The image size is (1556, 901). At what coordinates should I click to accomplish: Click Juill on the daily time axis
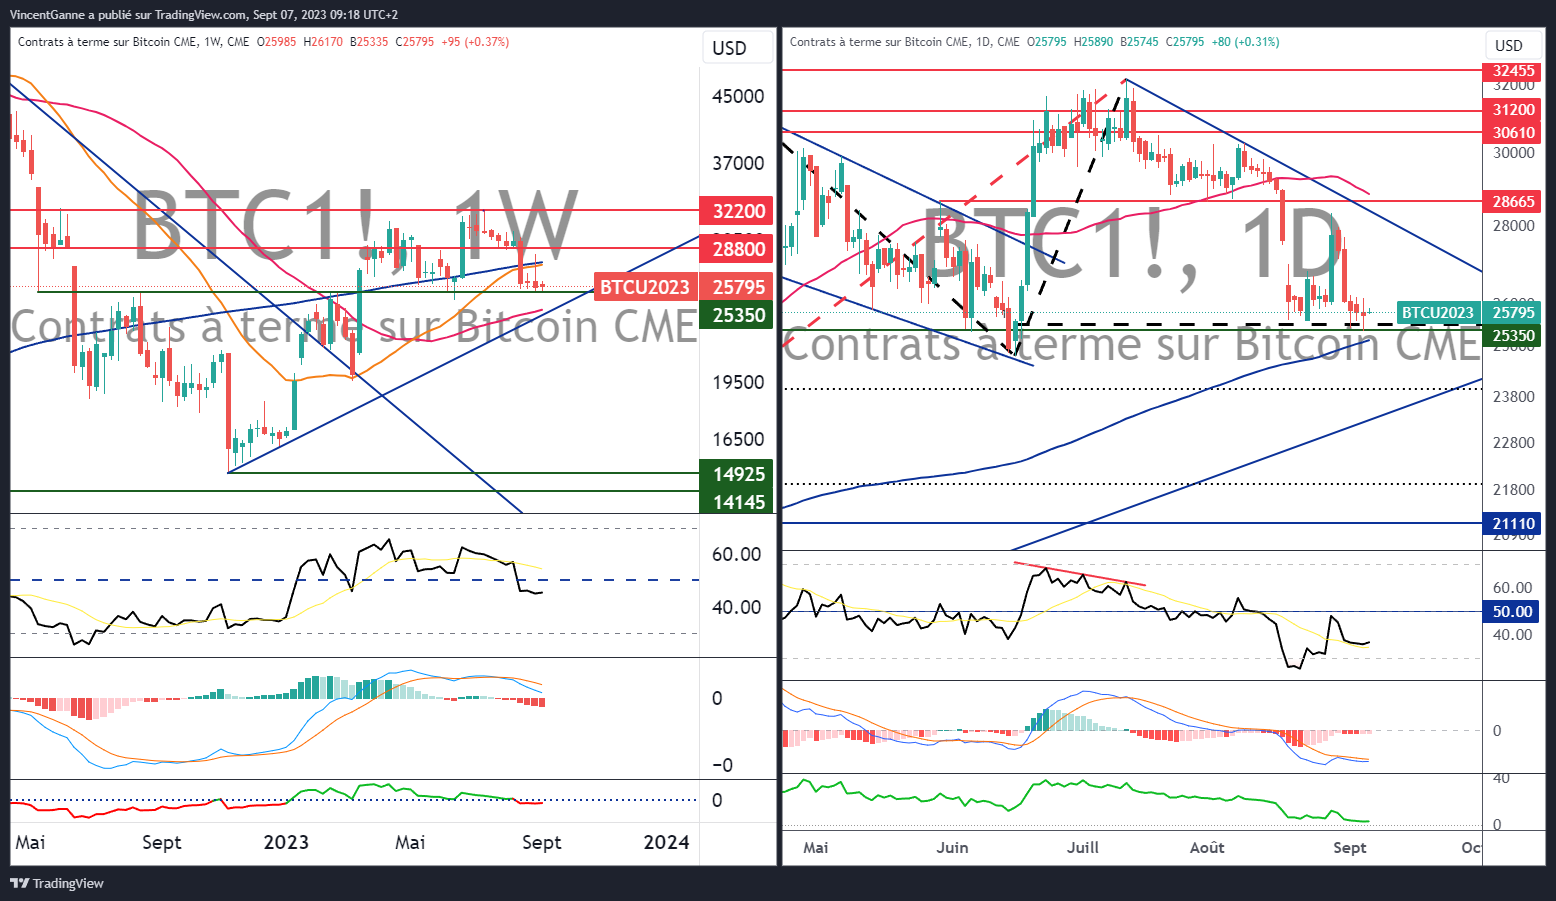tap(1082, 847)
